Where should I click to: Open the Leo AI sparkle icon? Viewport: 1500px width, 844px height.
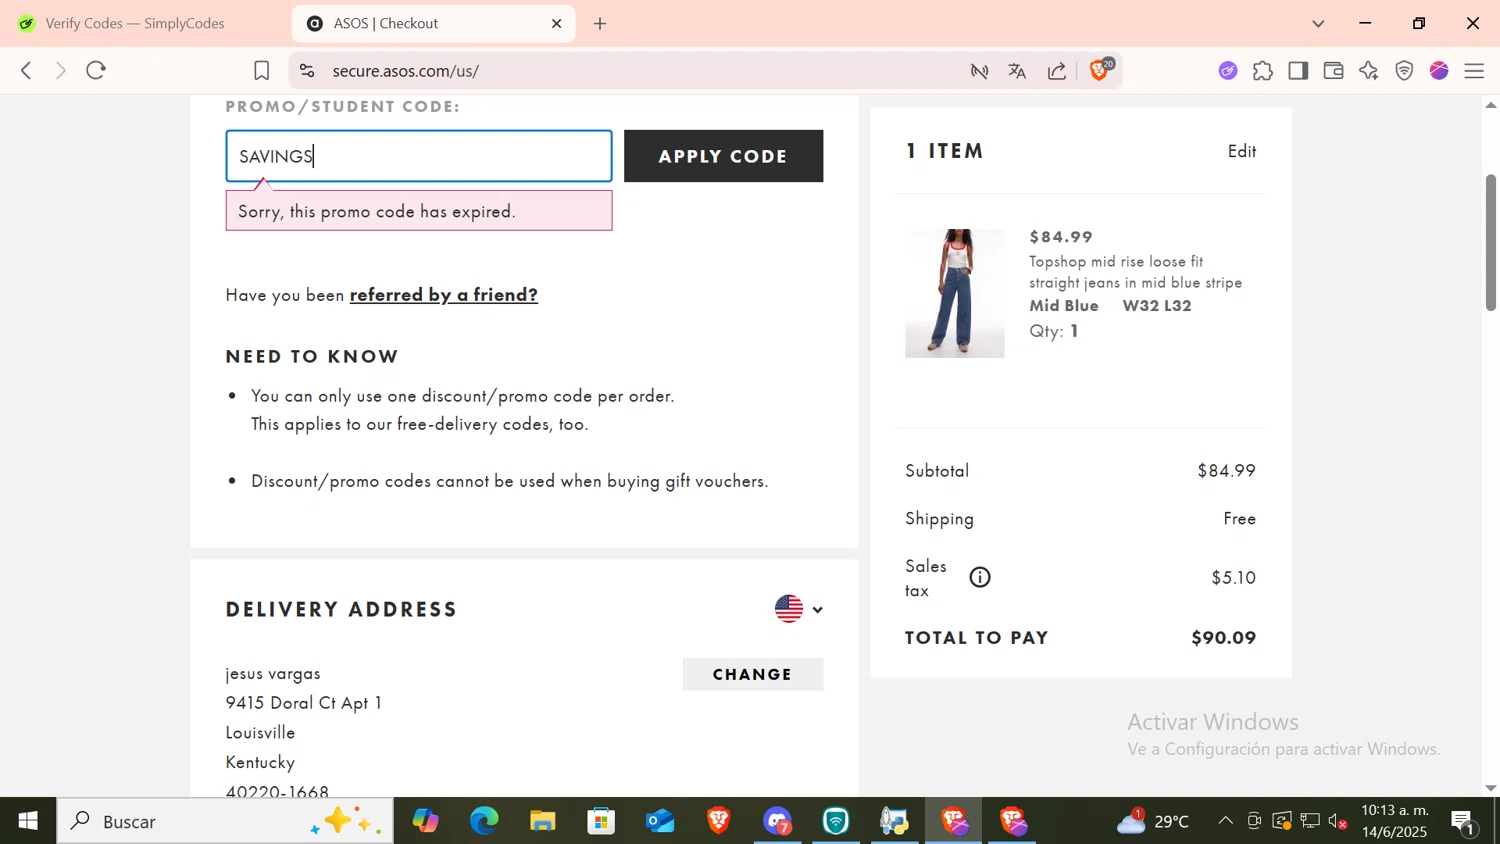click(1369, 70)
